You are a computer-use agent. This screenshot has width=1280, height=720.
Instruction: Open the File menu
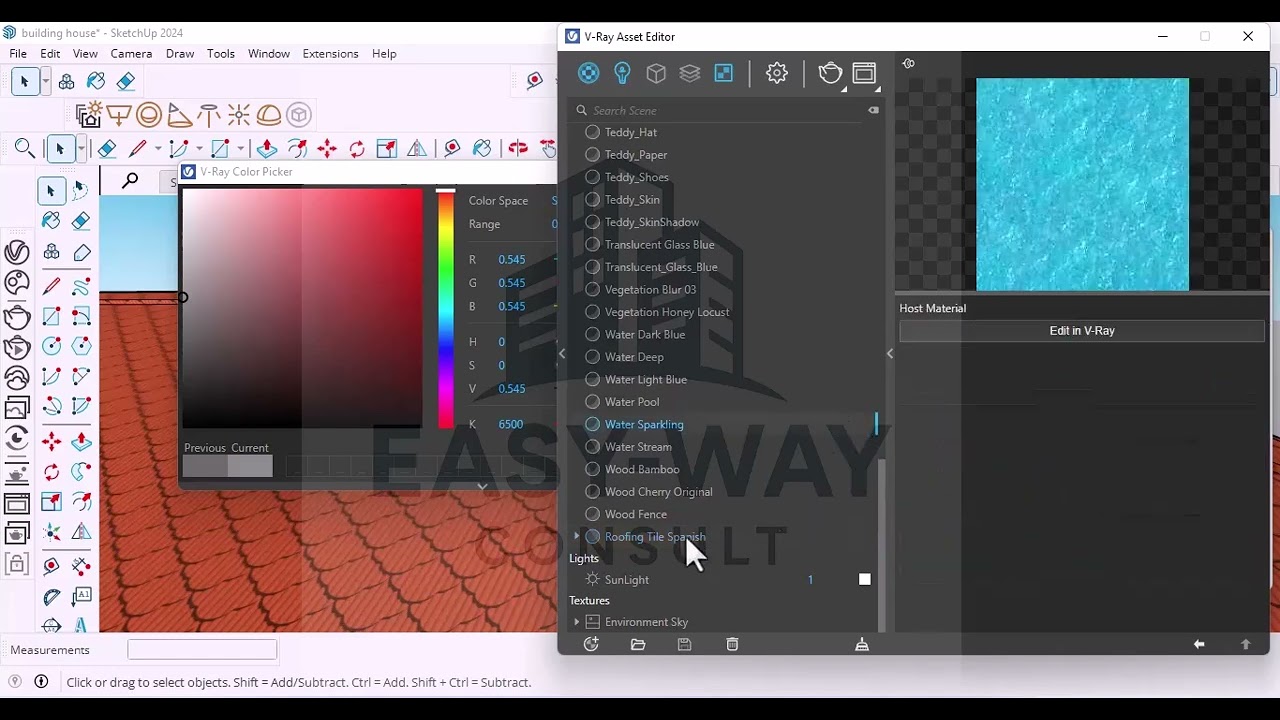pos(18,54)
